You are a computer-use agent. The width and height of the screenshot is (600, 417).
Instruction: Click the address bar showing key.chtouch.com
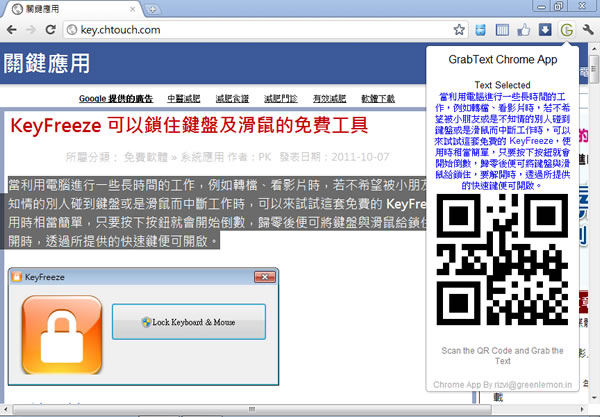click(x=250, y=30)
